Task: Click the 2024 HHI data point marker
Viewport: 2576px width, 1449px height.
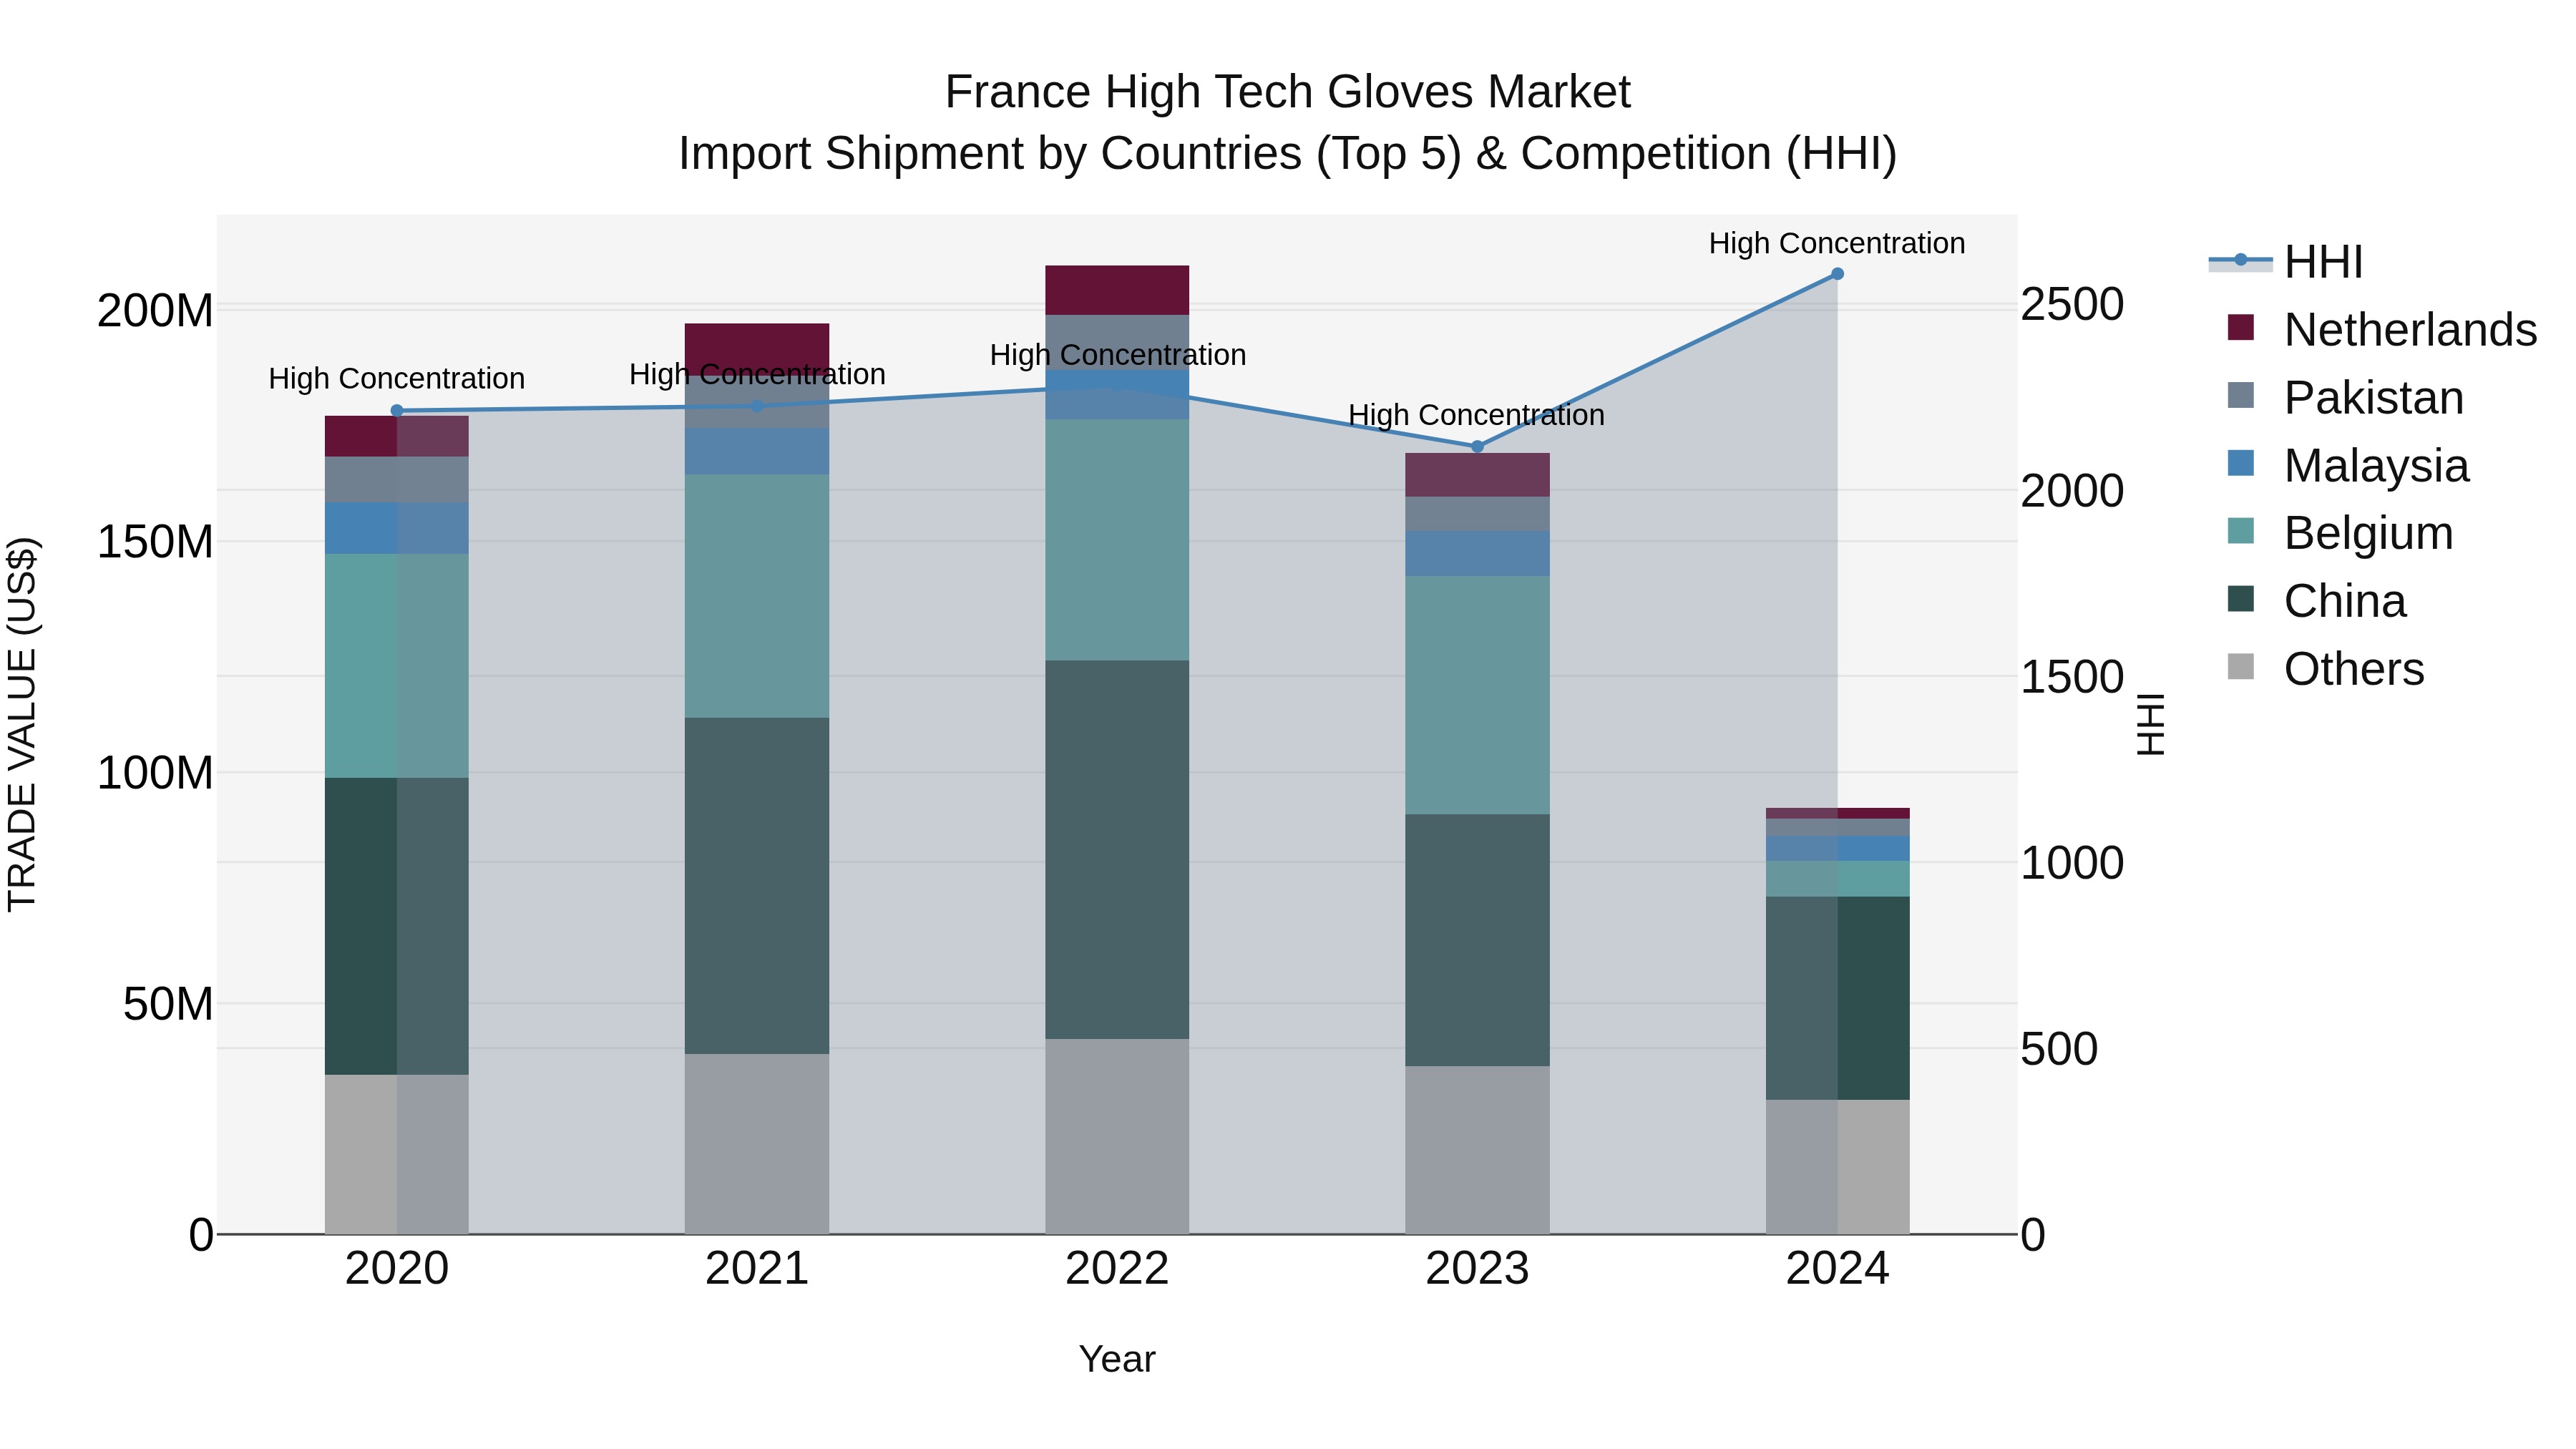Action: [x=1837, y=274]
